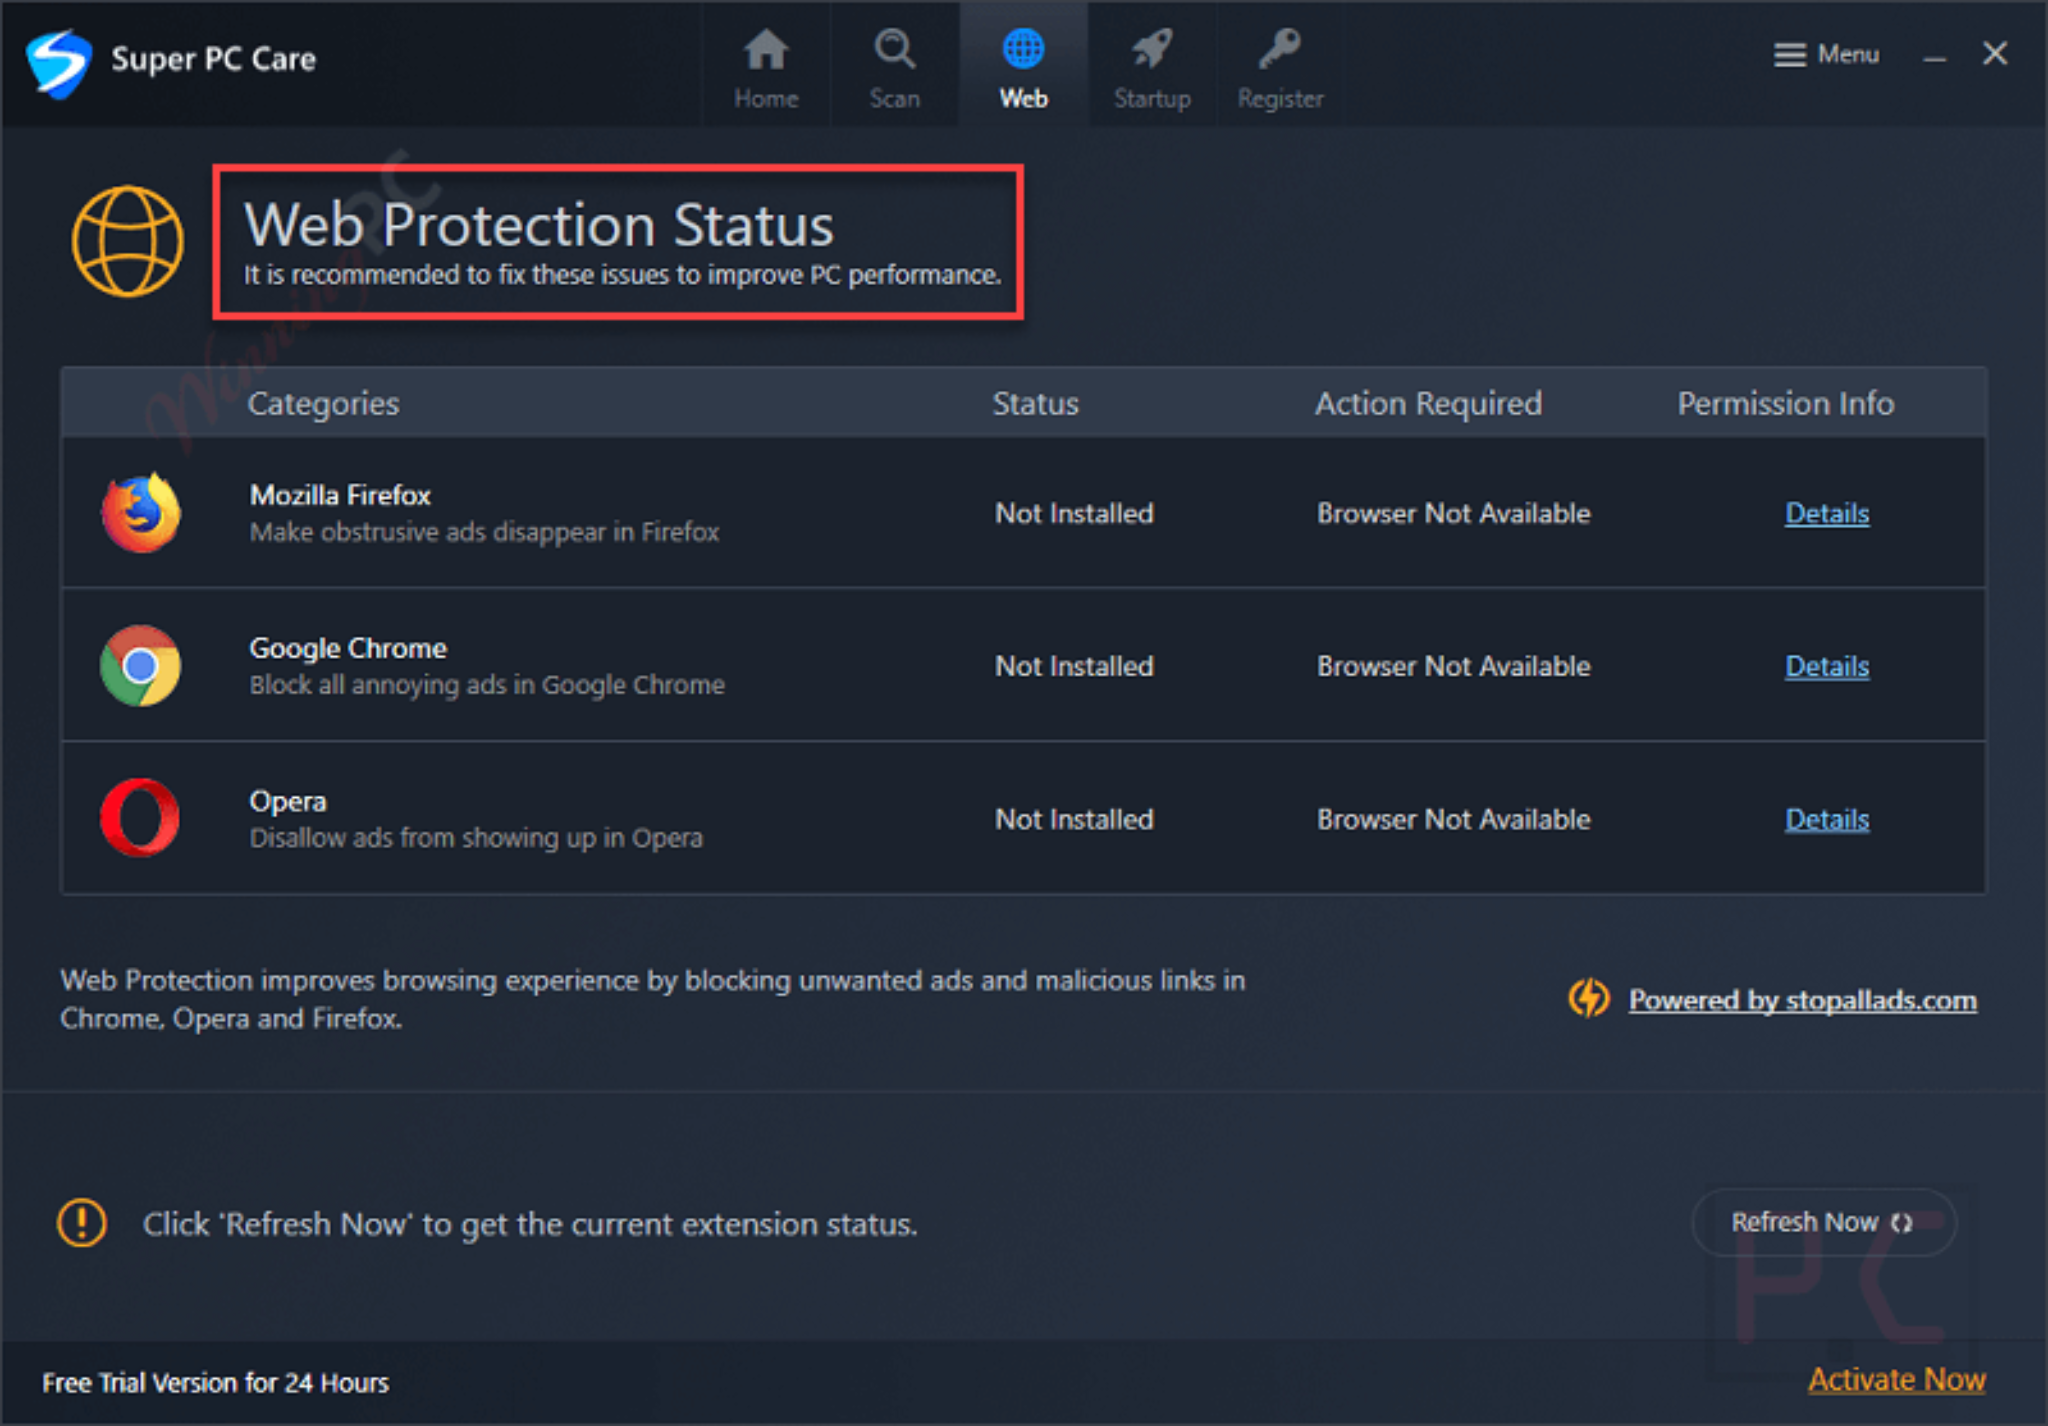Select the Google Chrome row title
This screenshot has height=1426, width=2048.
[x=348, y=648]
